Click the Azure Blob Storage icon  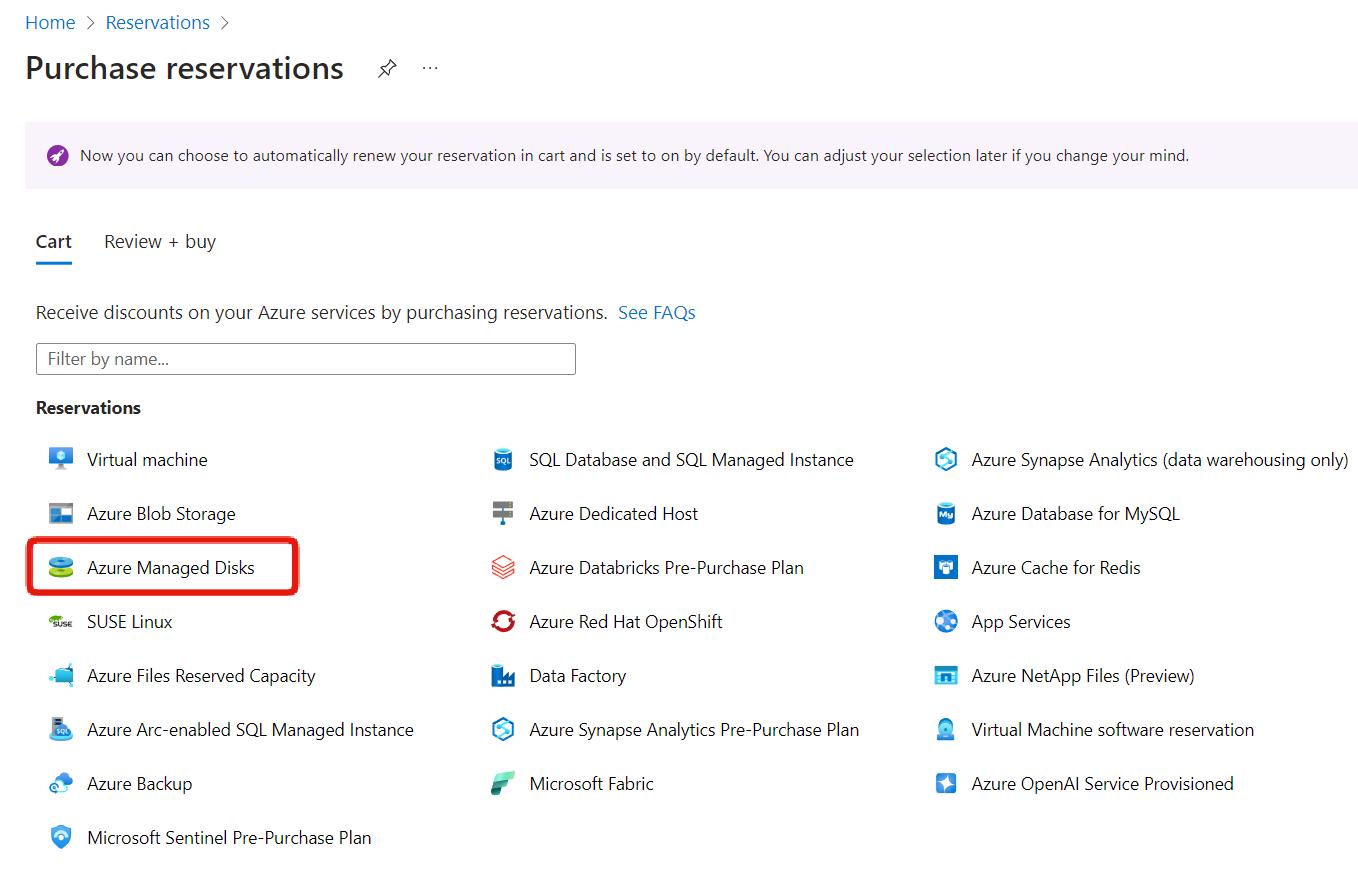point(61,513)
